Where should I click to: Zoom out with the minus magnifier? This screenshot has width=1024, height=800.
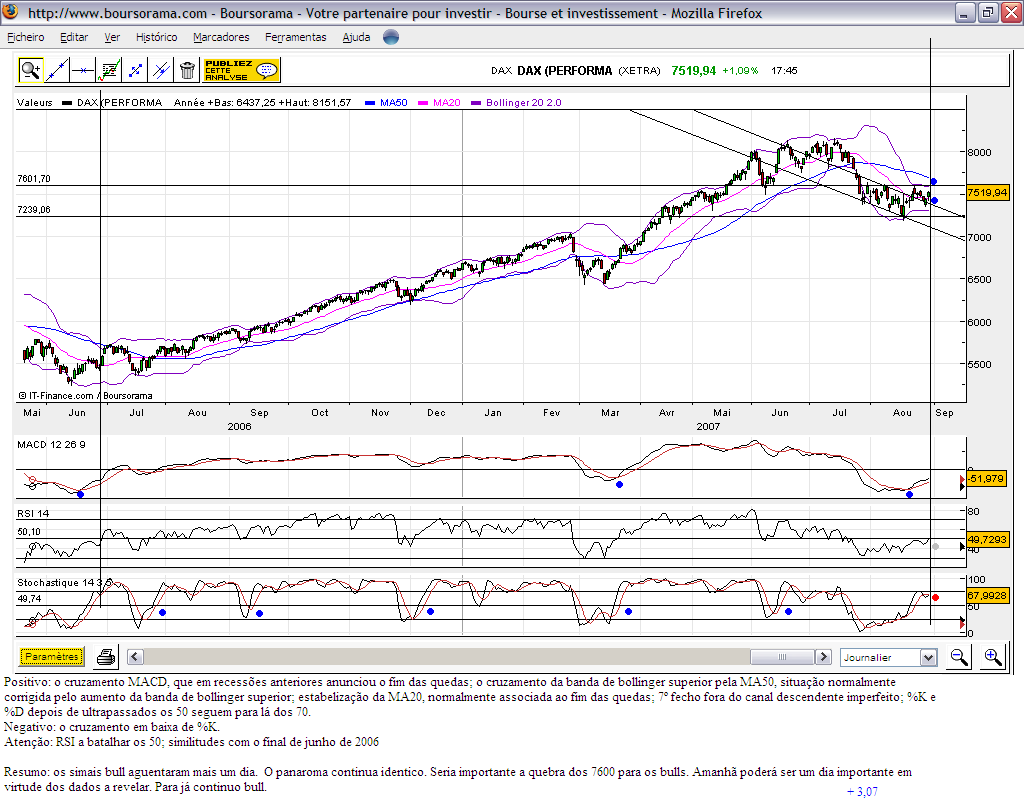pos(959,657)
